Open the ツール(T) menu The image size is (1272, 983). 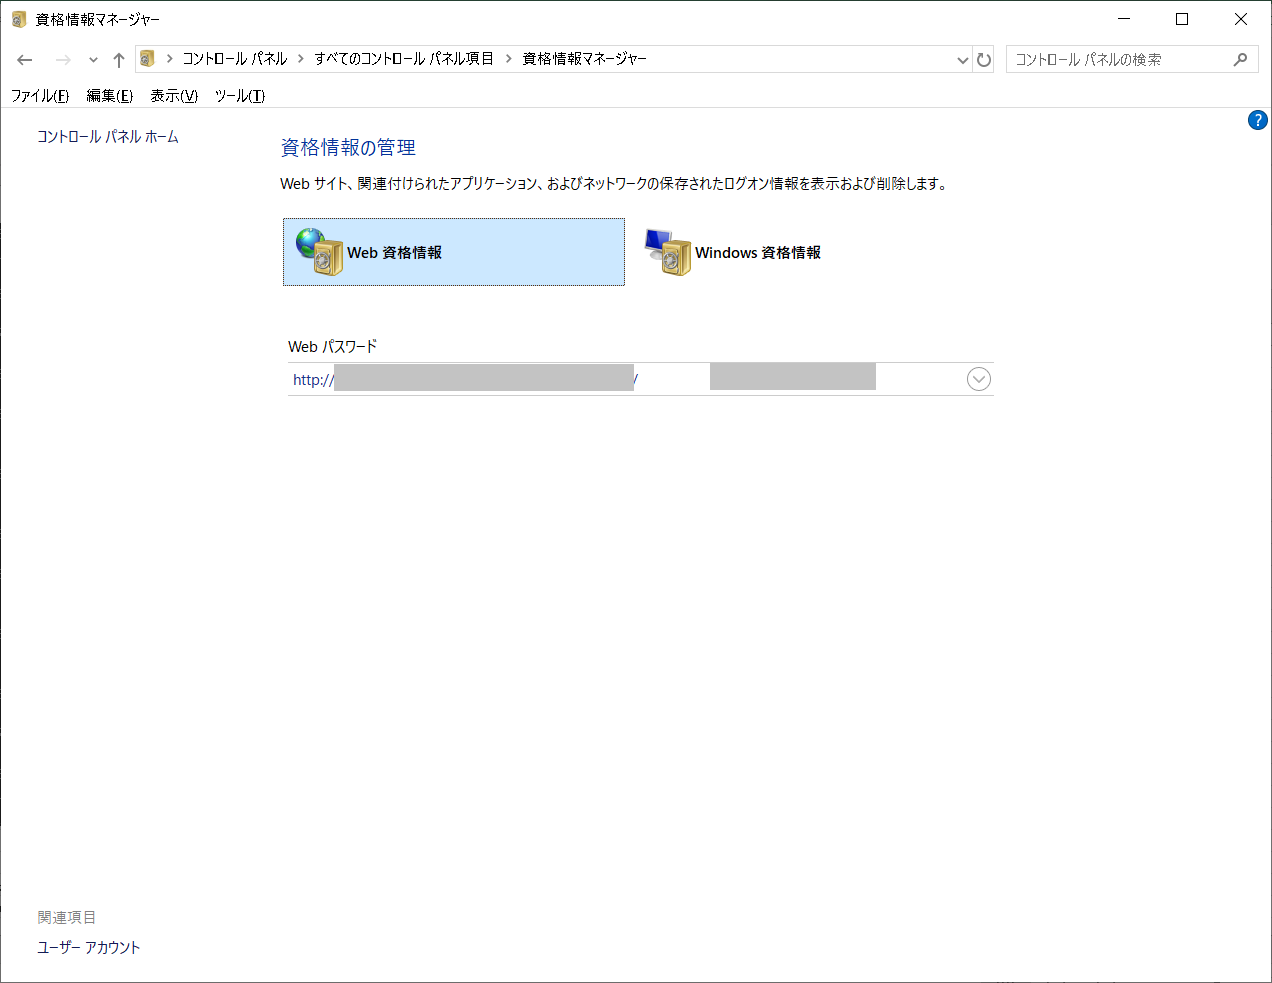coord(240,96)
